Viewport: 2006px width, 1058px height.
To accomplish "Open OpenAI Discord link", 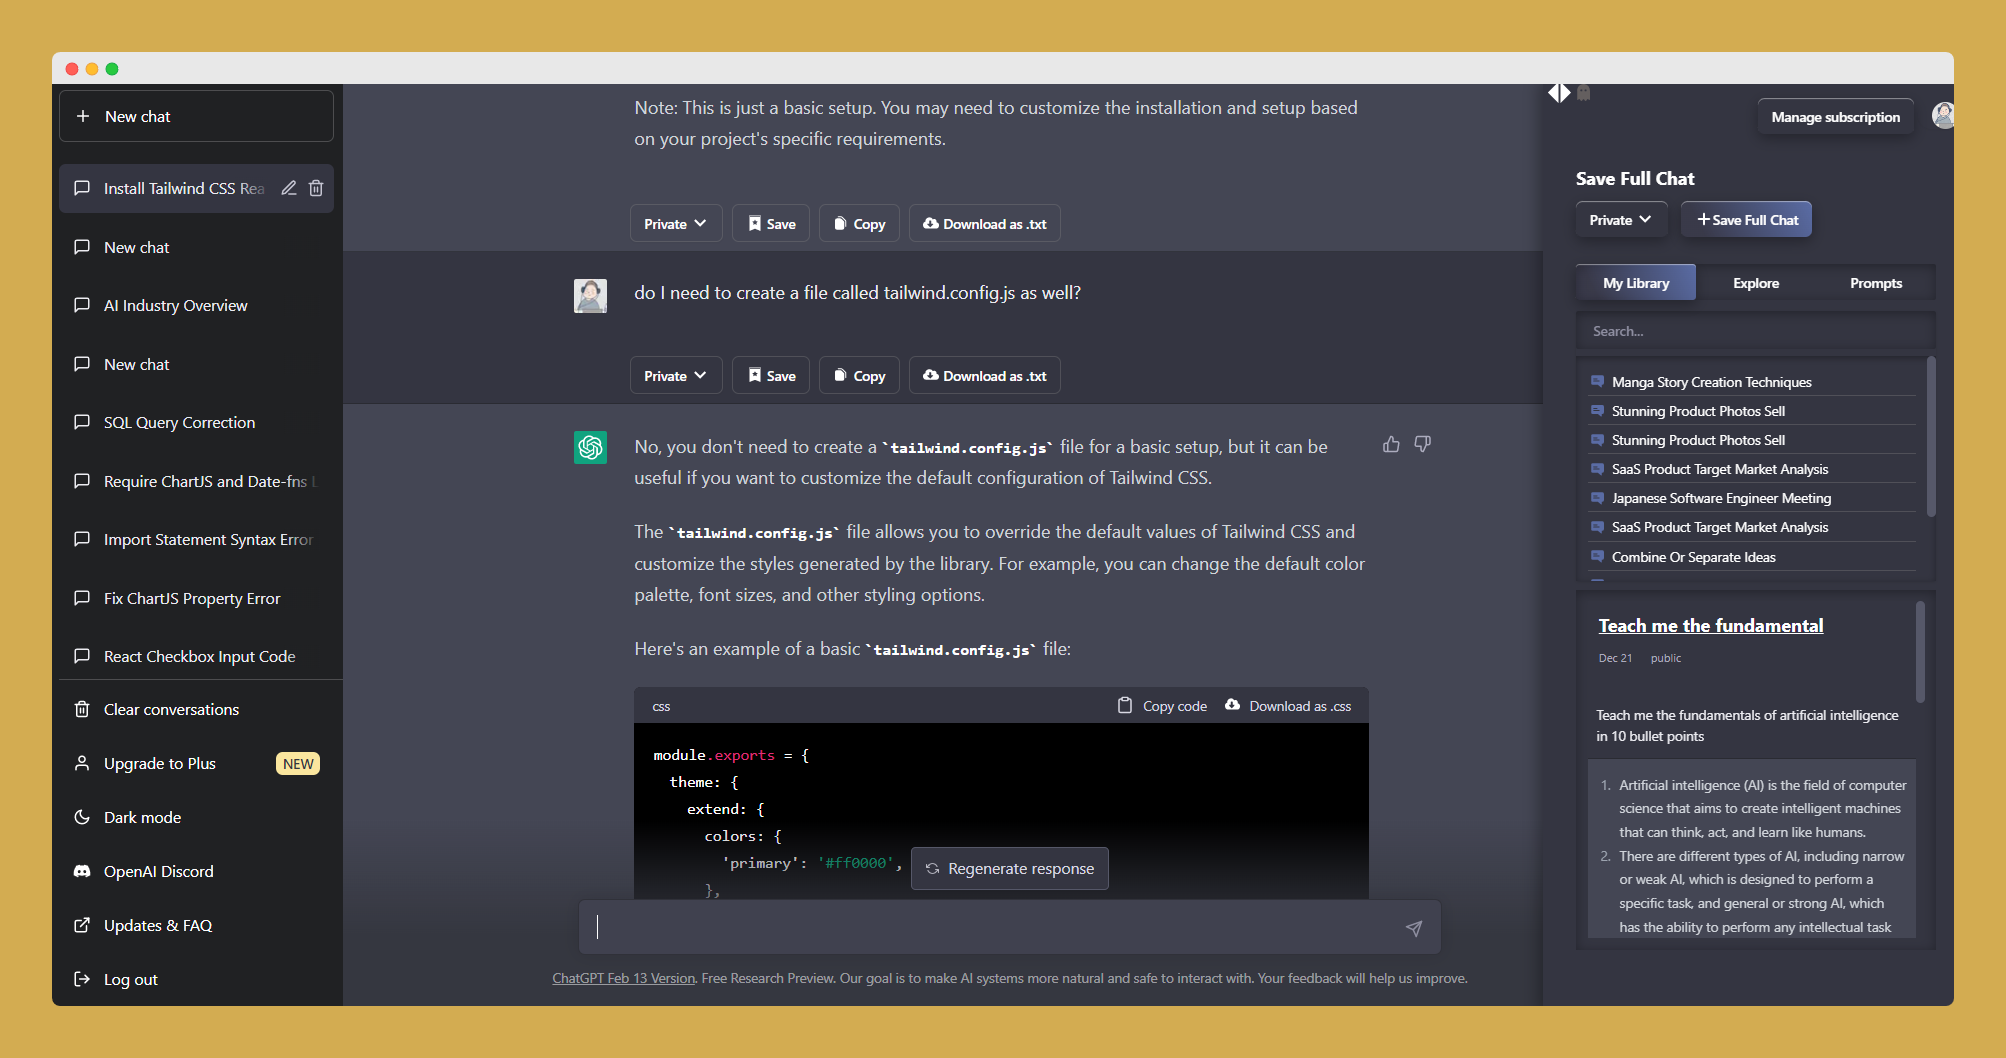I will coord(196,871).
